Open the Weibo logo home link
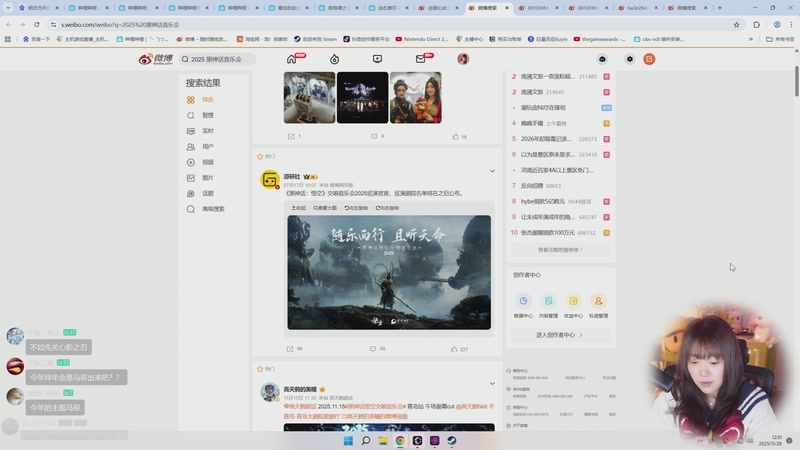 coord(156,59)
